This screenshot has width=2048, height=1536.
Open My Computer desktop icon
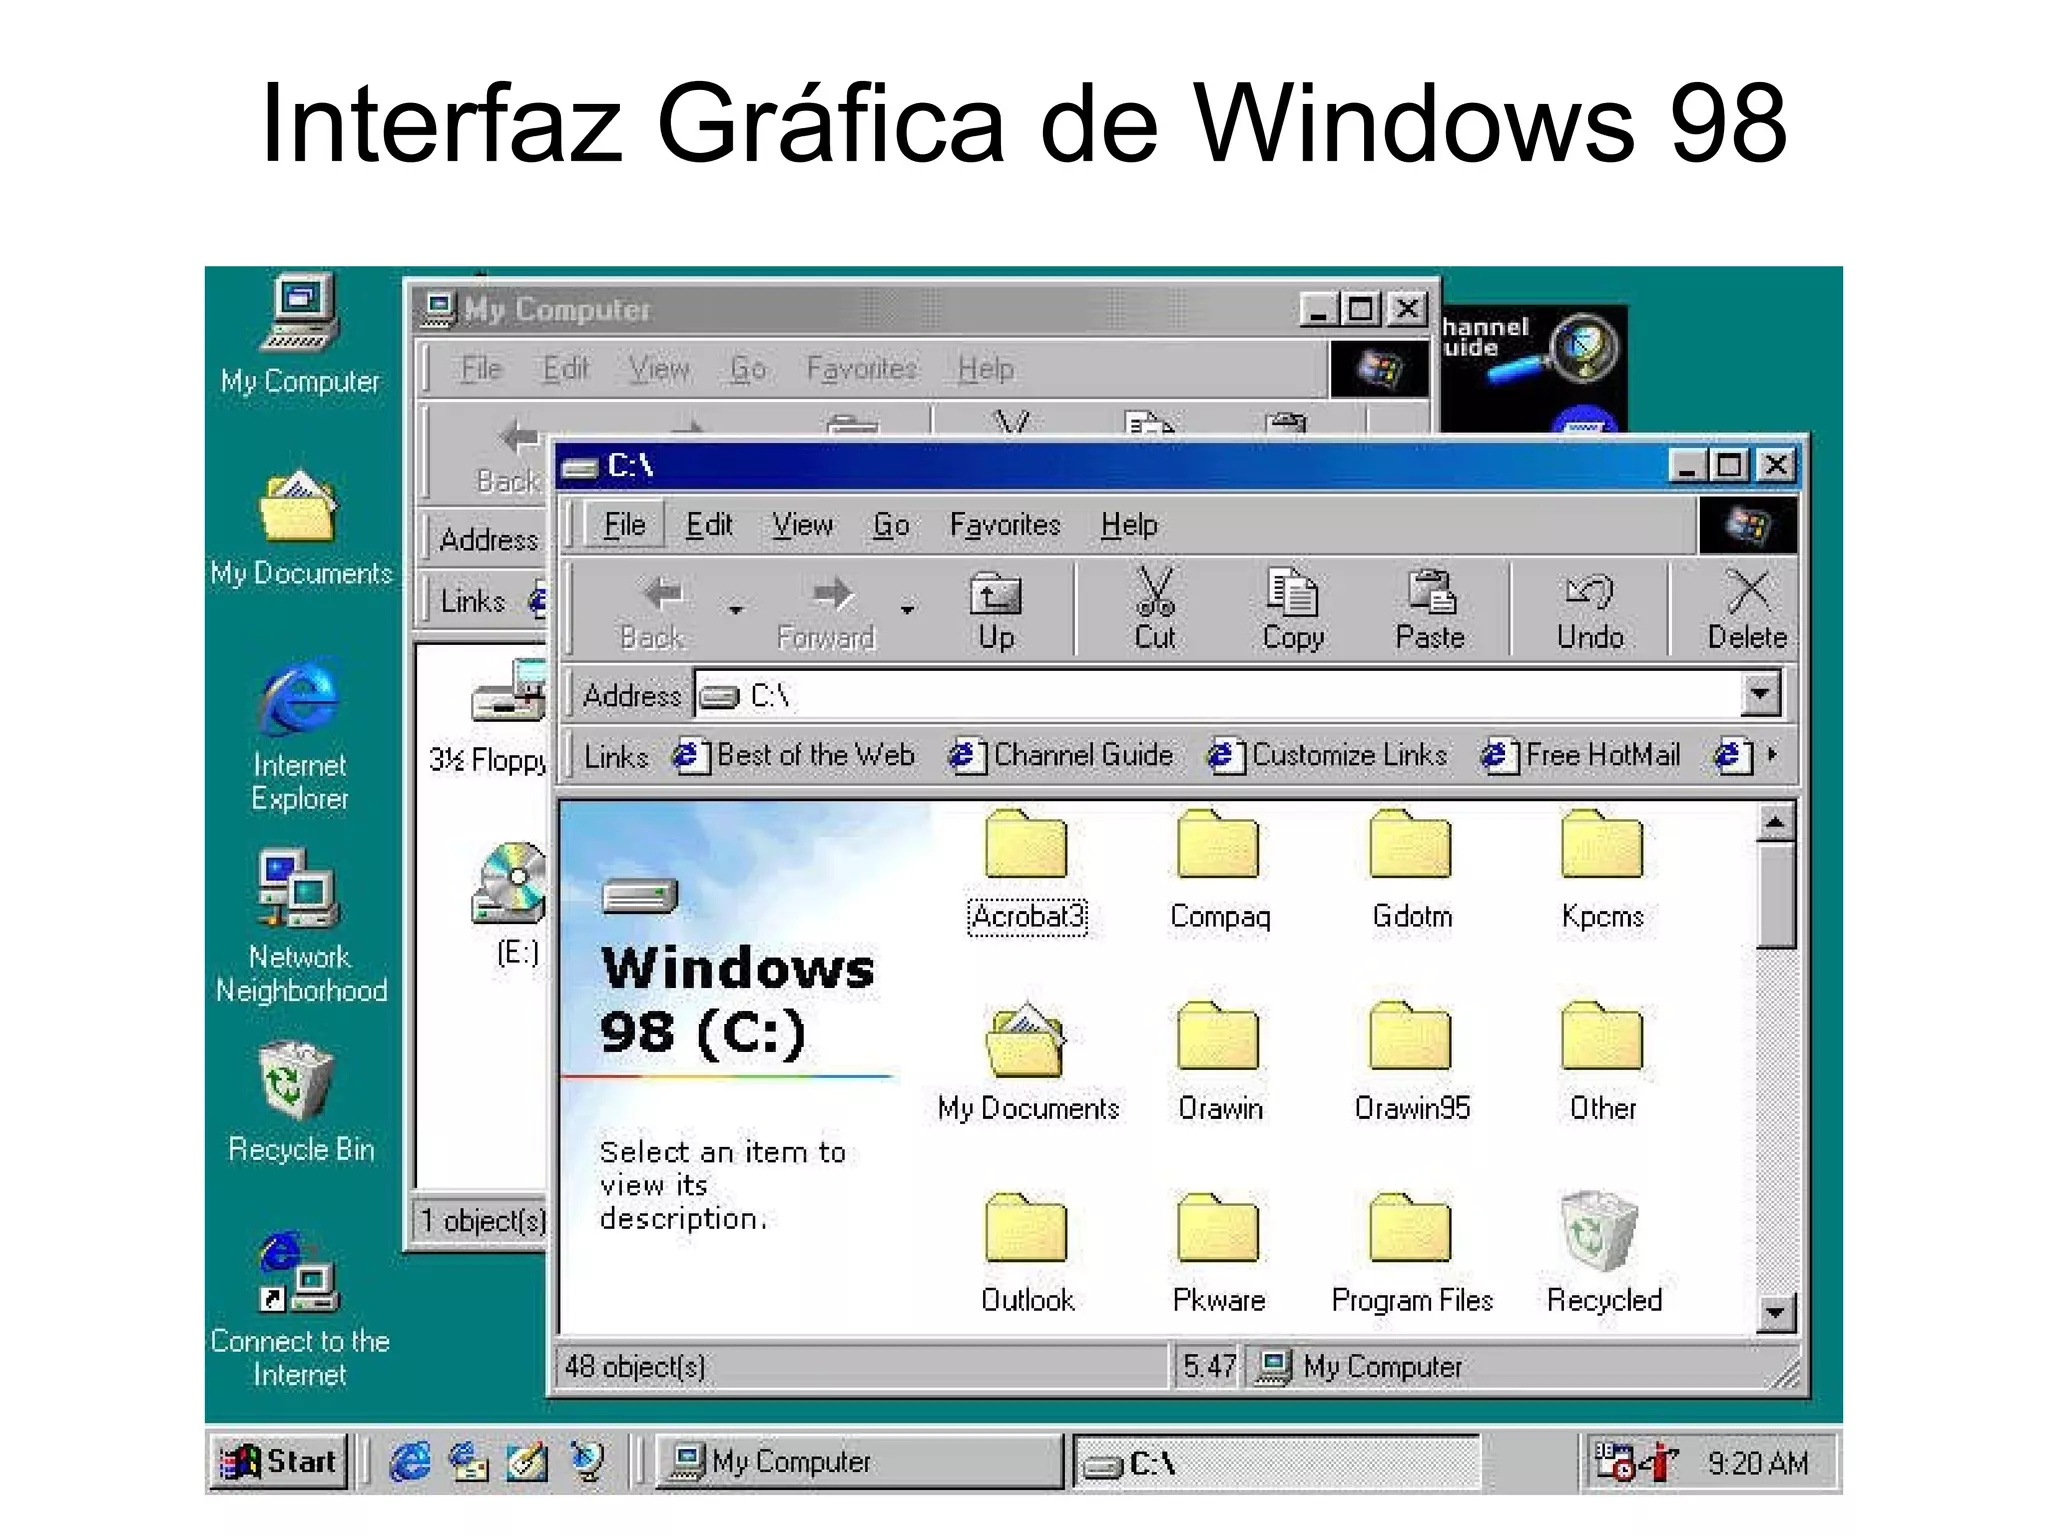tap(300, 333)
